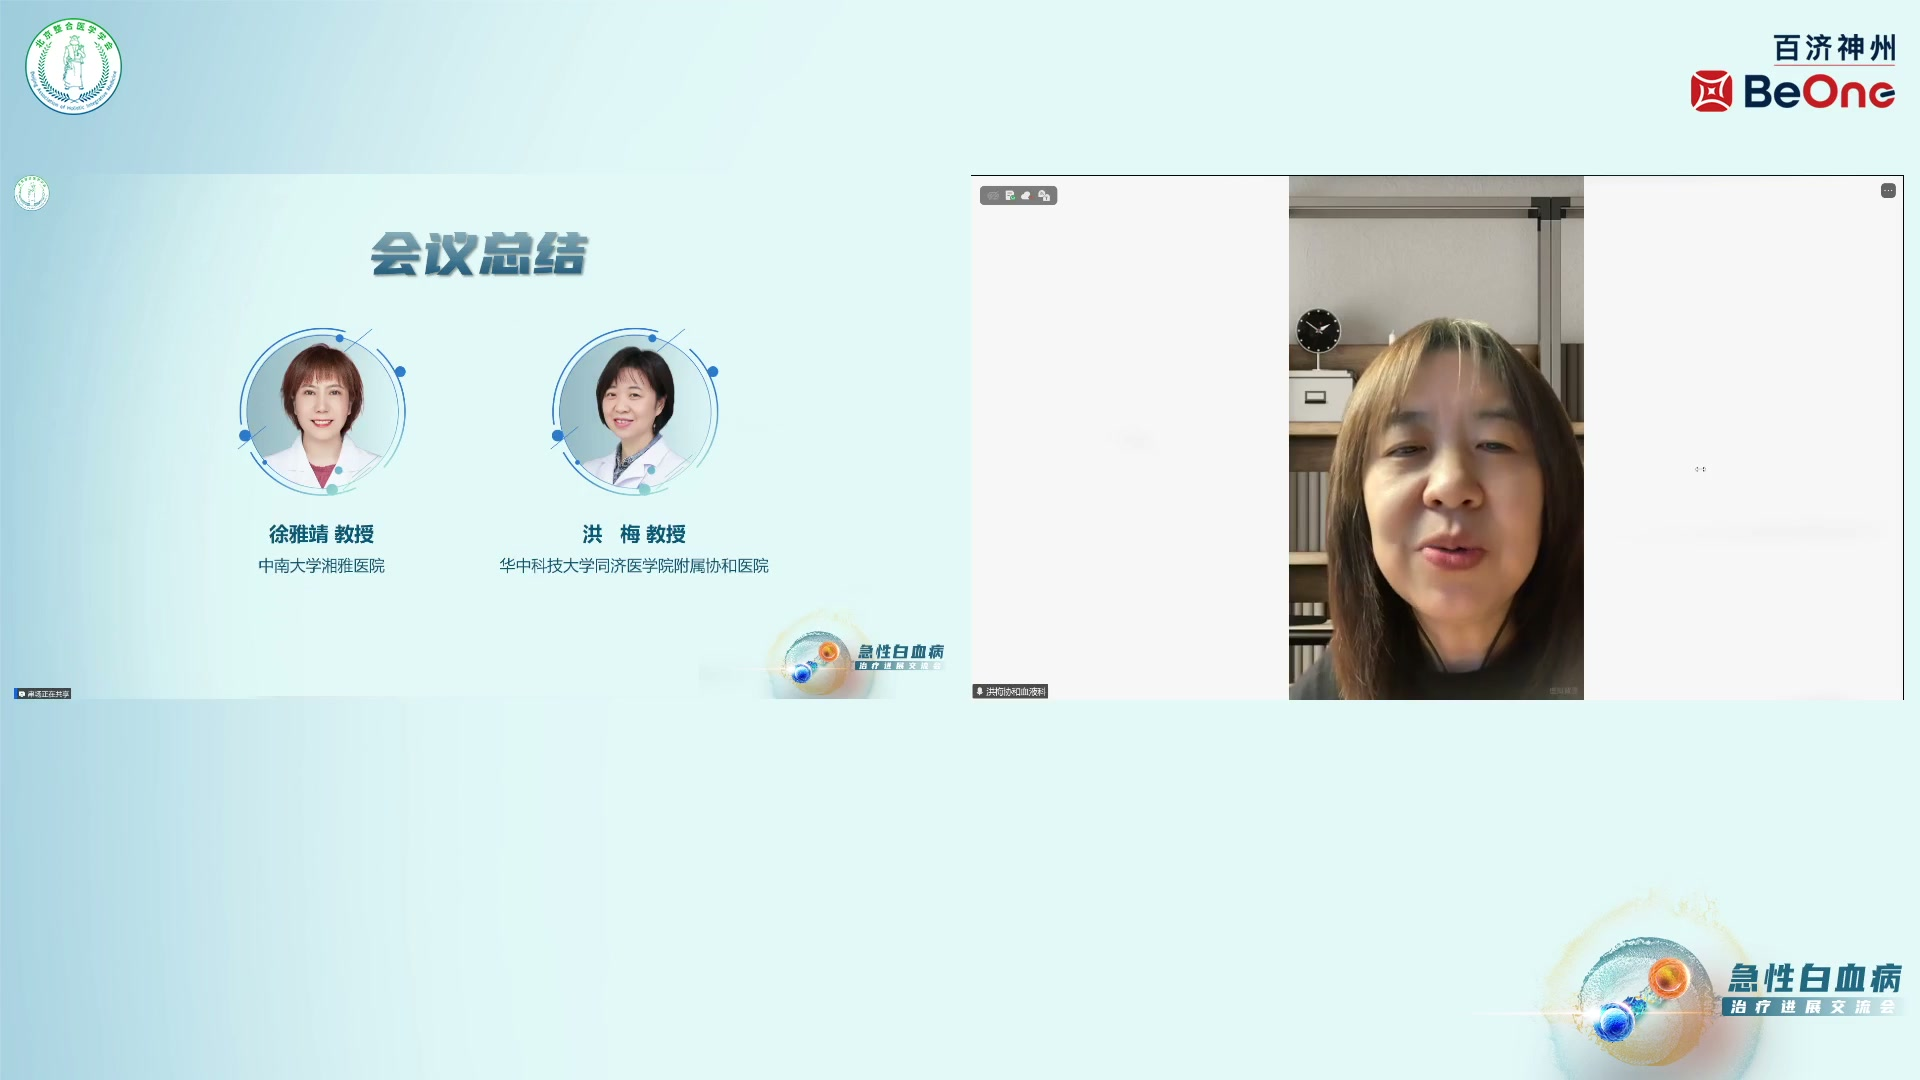Click the speaker's webcam video
This screenshot has height=1080, width=1920.
[1436, 438]
